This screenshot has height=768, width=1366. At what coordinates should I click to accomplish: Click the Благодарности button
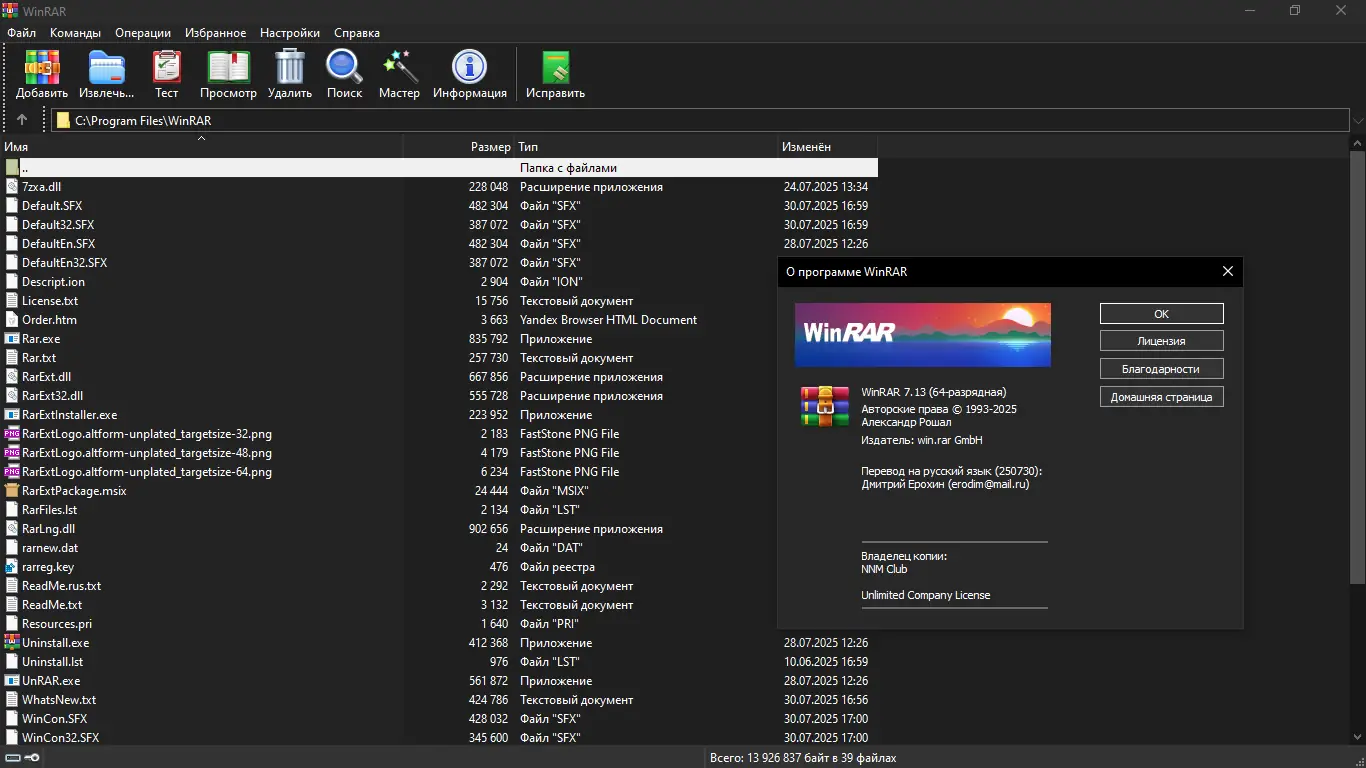[x=1161, y=369]
